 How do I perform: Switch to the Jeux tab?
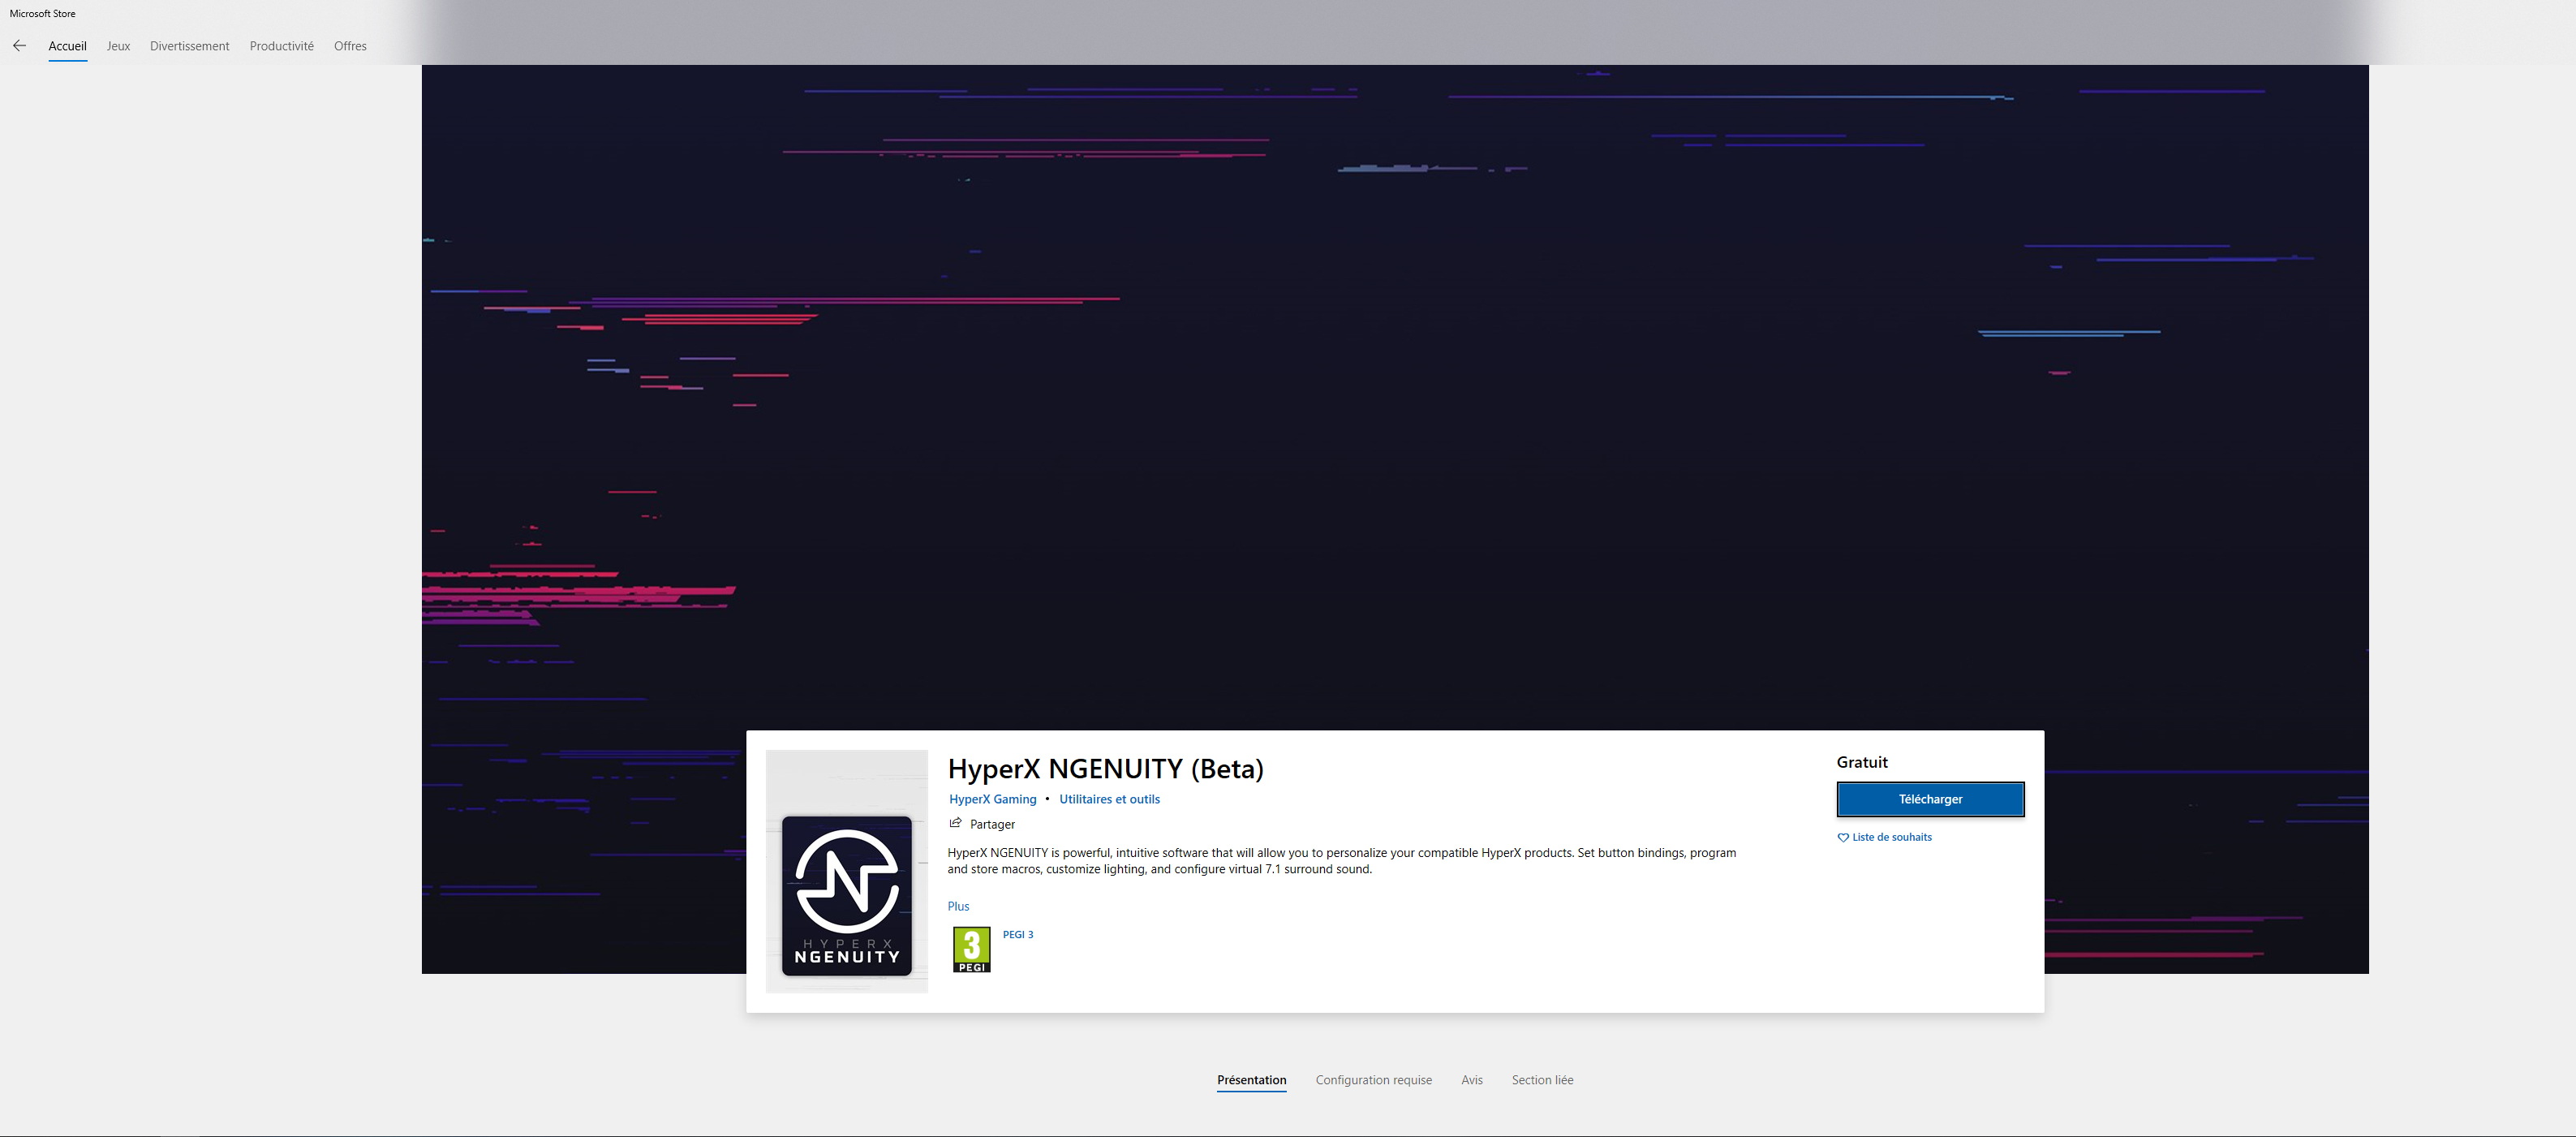click(118, 46)
